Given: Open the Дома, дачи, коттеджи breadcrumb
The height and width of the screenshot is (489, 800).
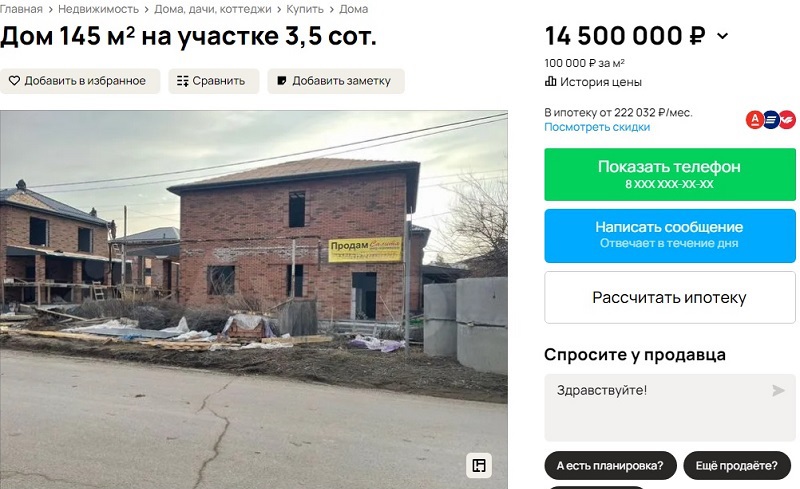Looking at the screenshot, I should [x=213, y=9].
